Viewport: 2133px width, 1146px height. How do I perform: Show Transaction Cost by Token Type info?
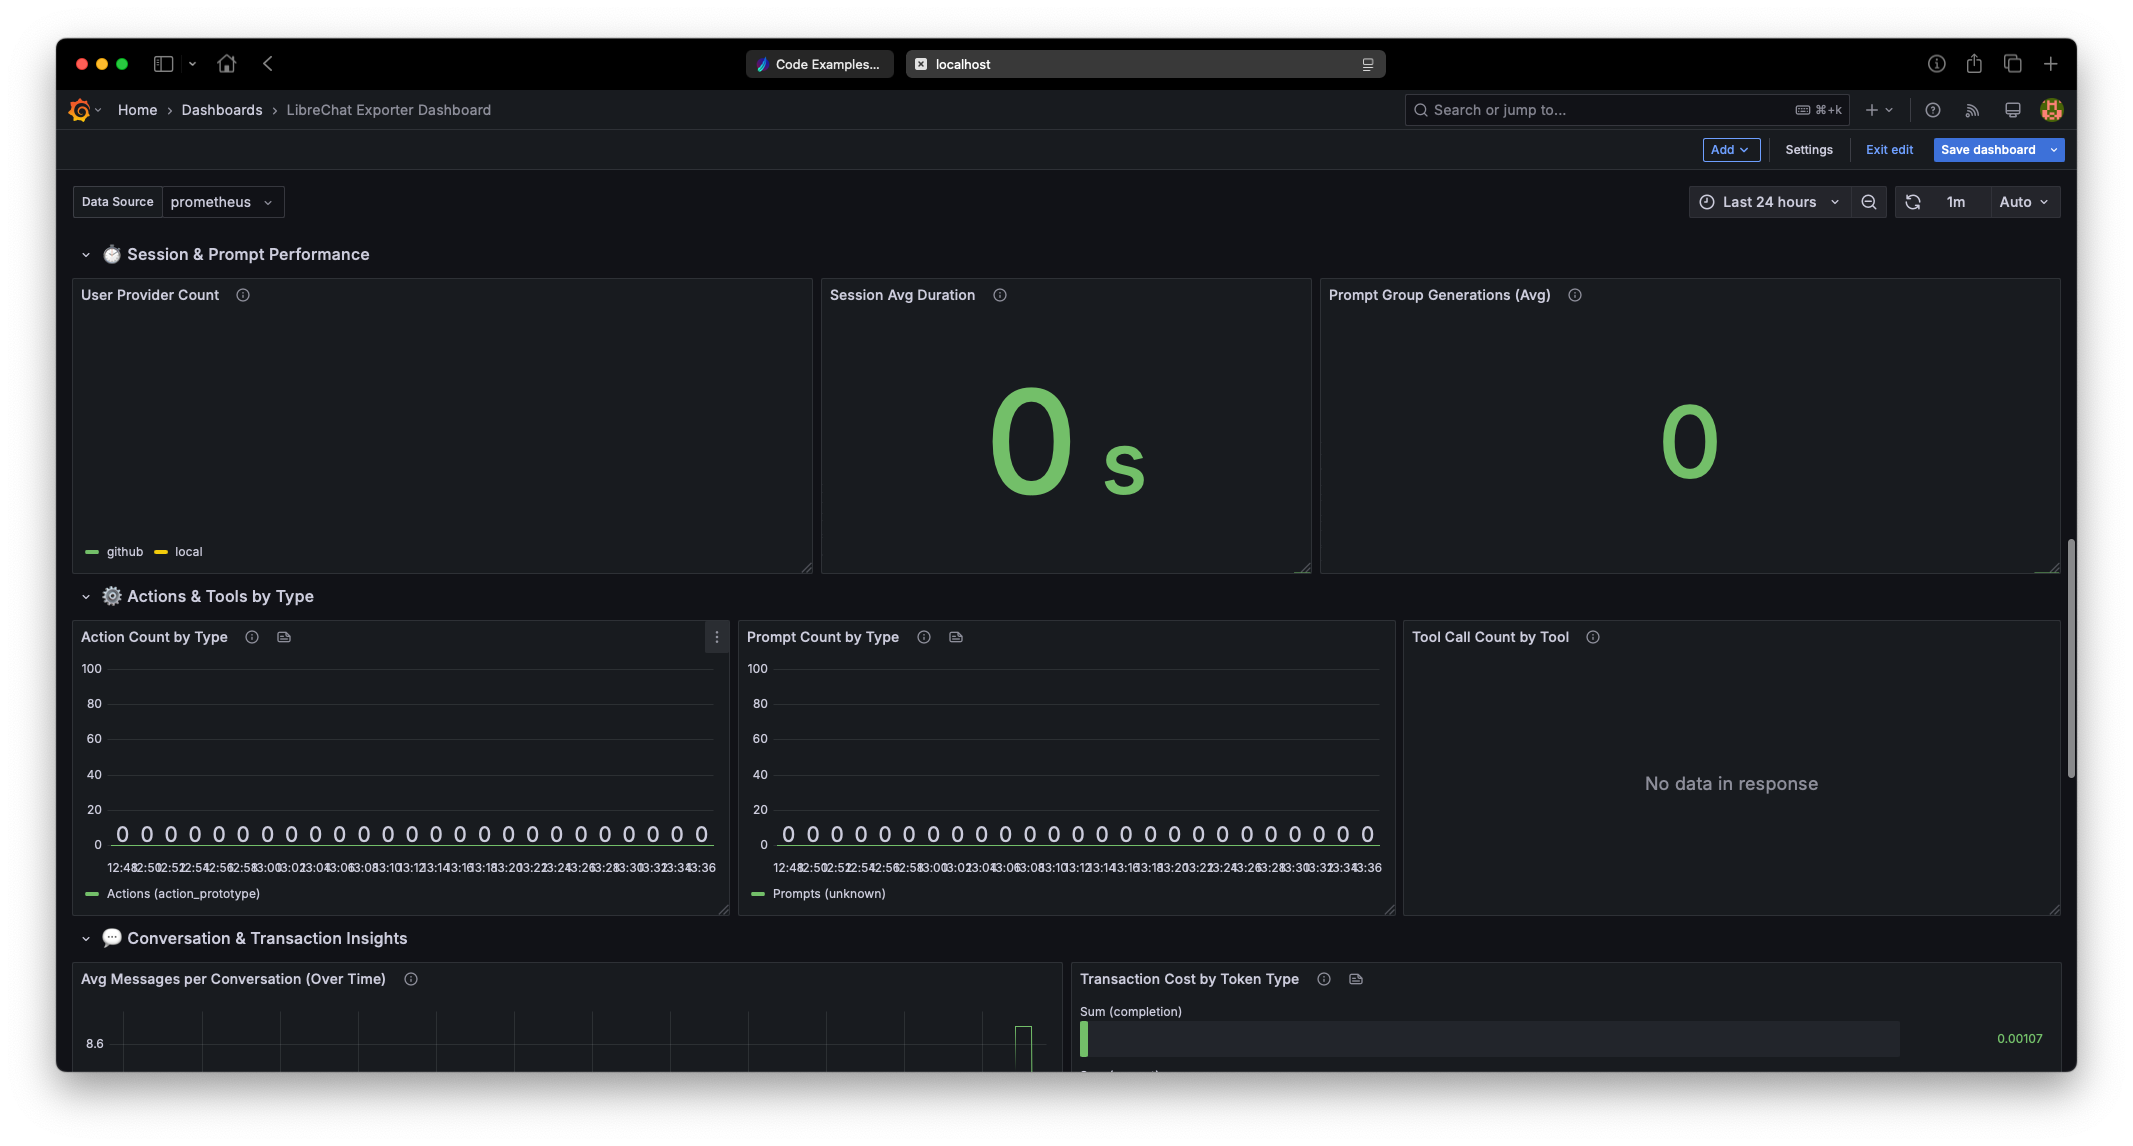[1324, 979]
